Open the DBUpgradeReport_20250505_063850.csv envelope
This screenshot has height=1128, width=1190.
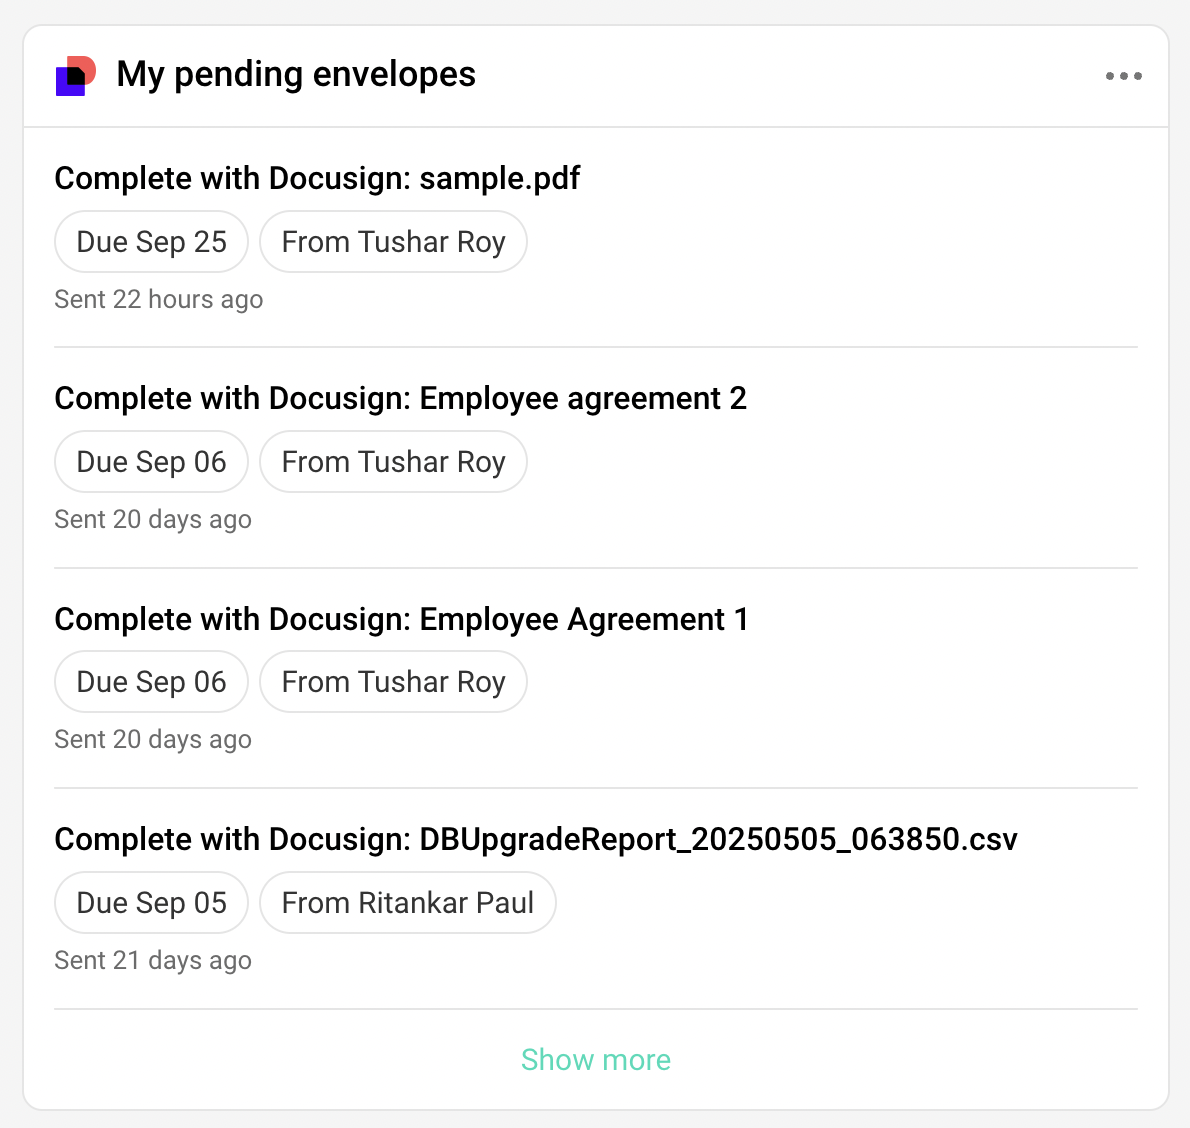[535, 840]
